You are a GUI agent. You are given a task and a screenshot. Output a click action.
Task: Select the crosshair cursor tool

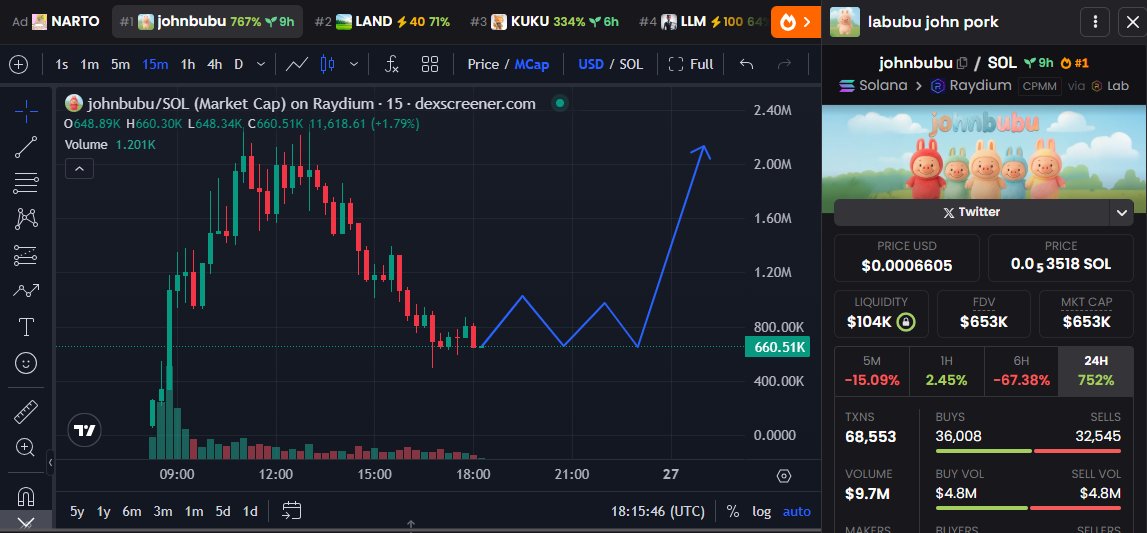pyautogui.click(x=26, y=112)
